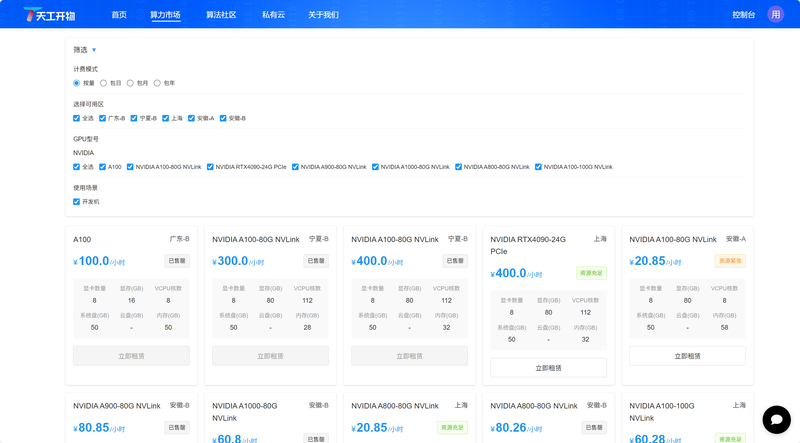Click 已售罄 badge on the A100 ¥100.0 card
The height and width of the screenshot is (443, 800).
[x=177, y=261]
